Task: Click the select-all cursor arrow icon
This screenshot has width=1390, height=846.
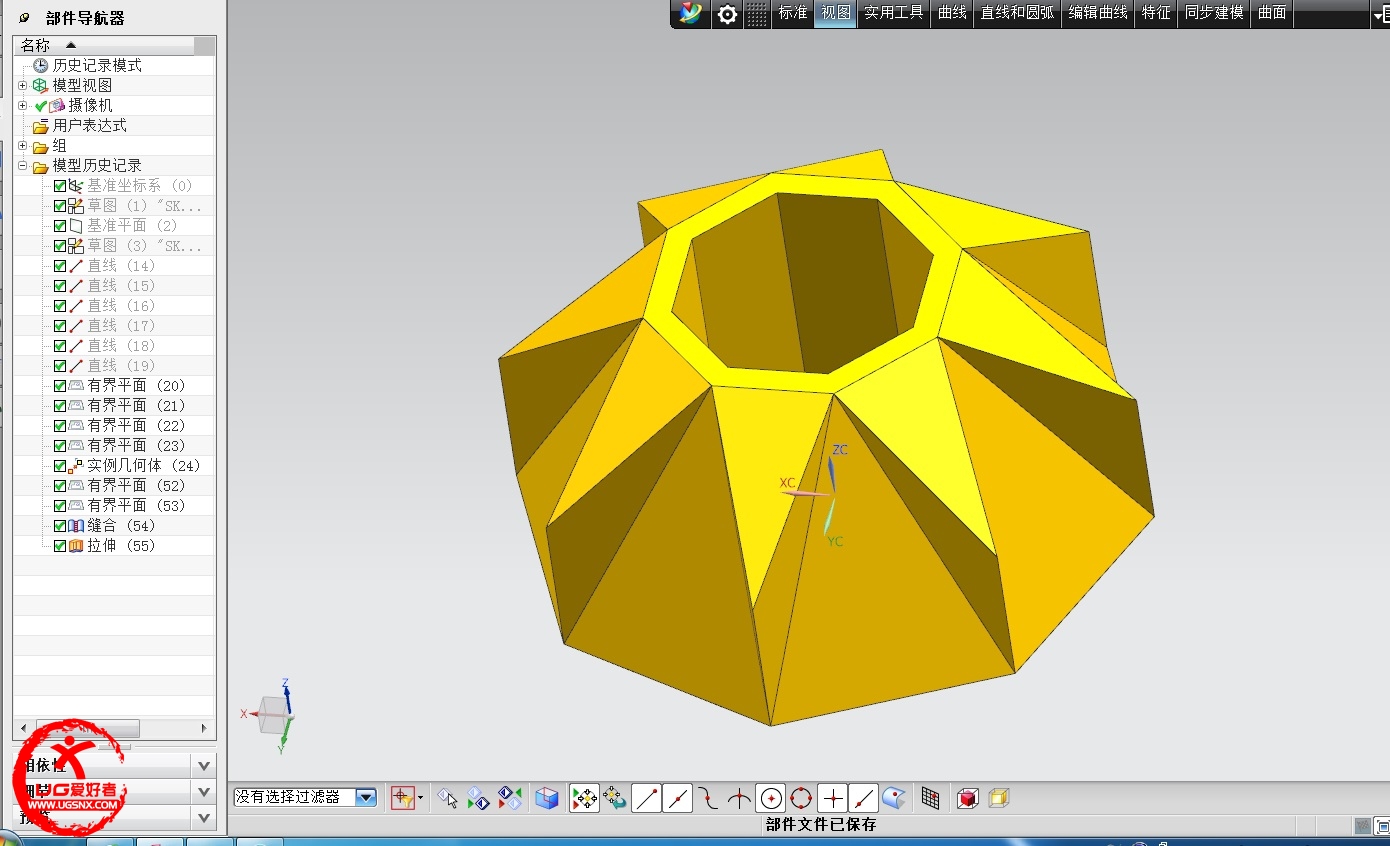Action: click(x=448, y=798)
